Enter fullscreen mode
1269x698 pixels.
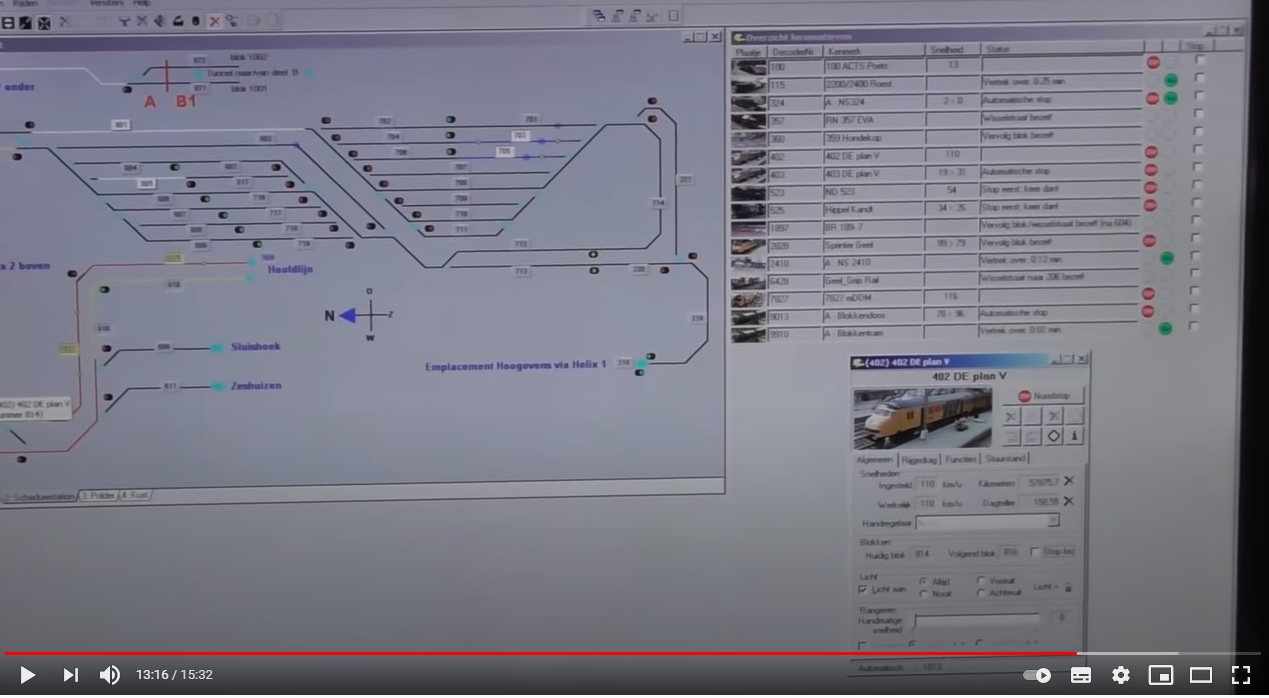(x=1240, y=675)
